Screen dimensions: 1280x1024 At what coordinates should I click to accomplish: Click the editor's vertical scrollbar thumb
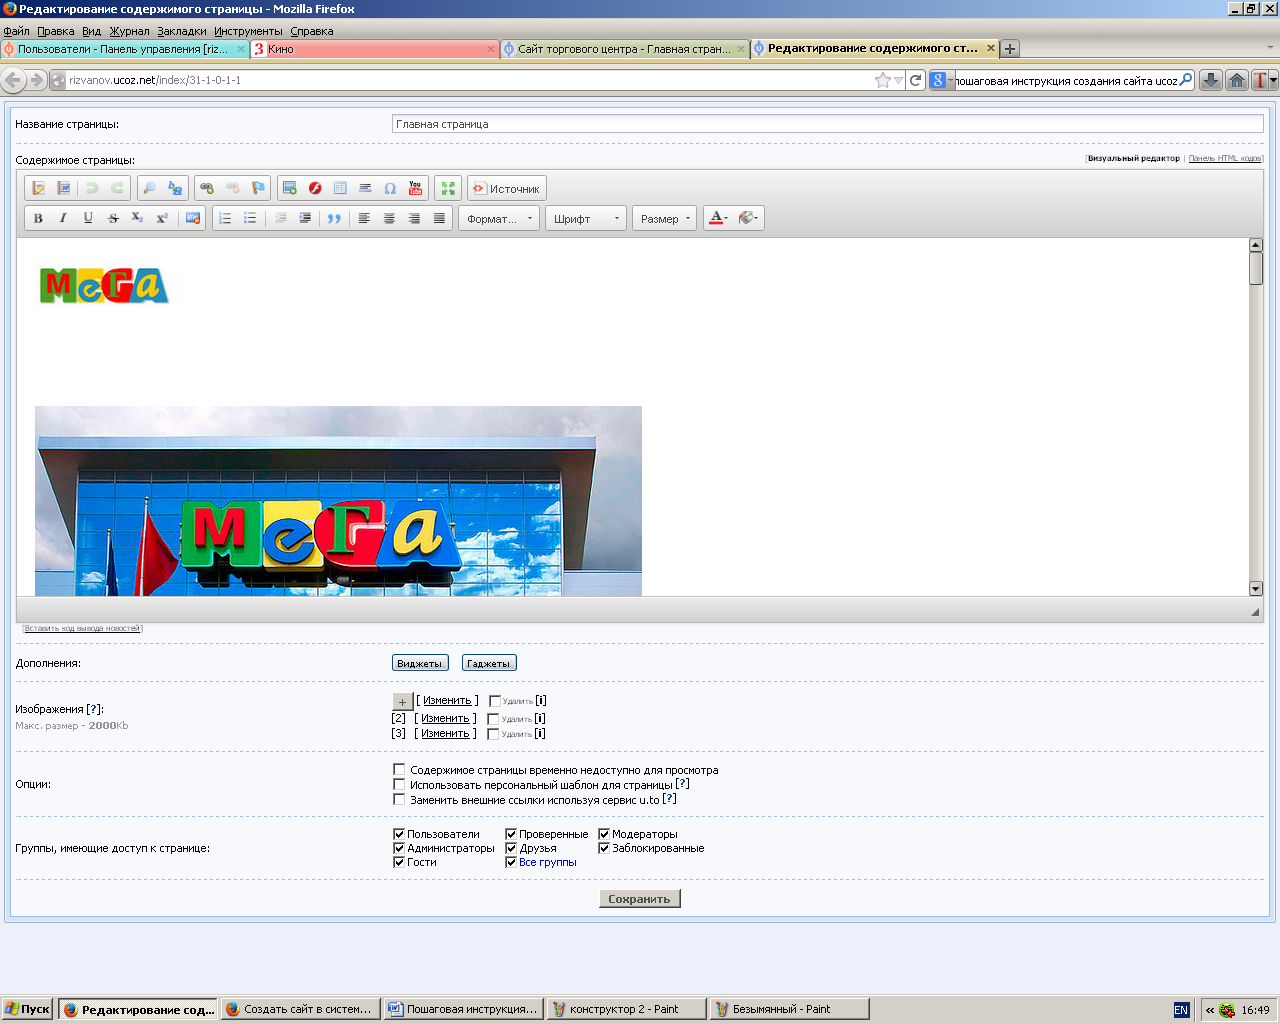(x=1256, y=268)
